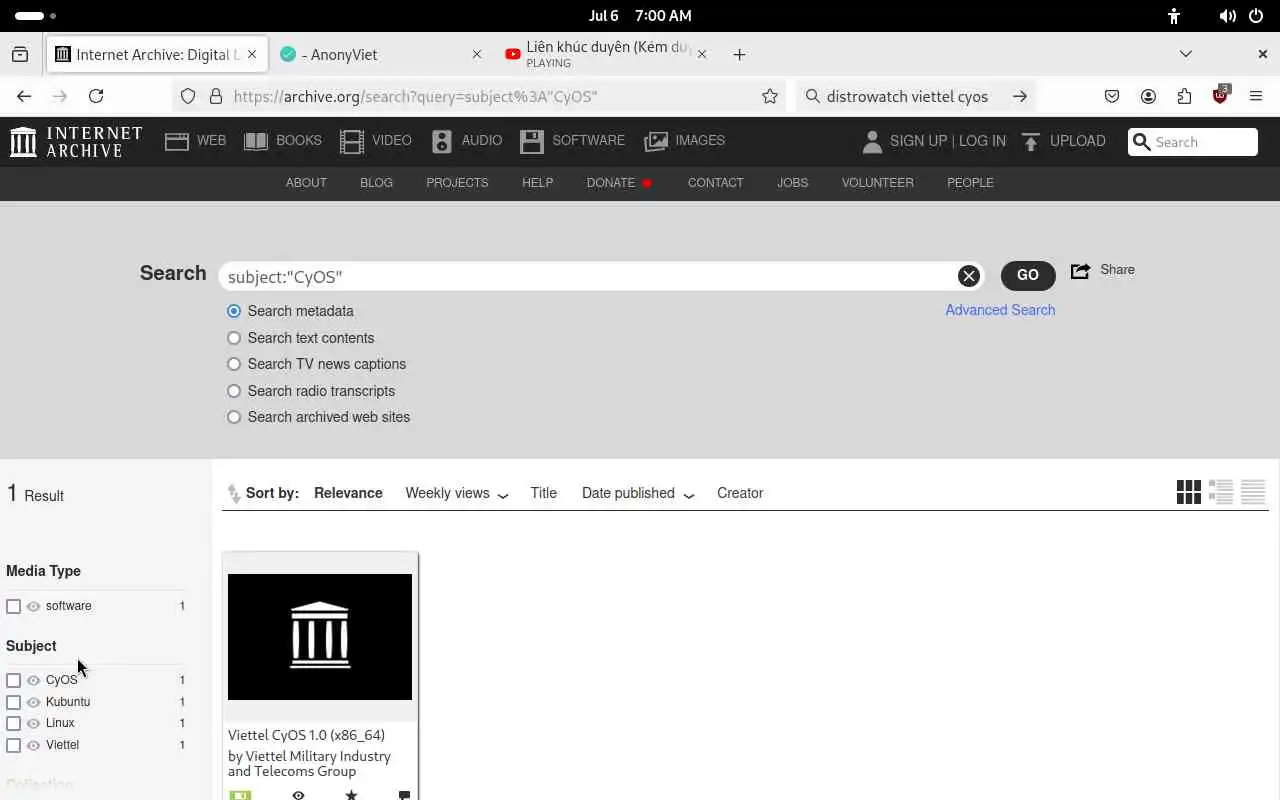
Task: Clear the search query with X icon
Action: 968,276
